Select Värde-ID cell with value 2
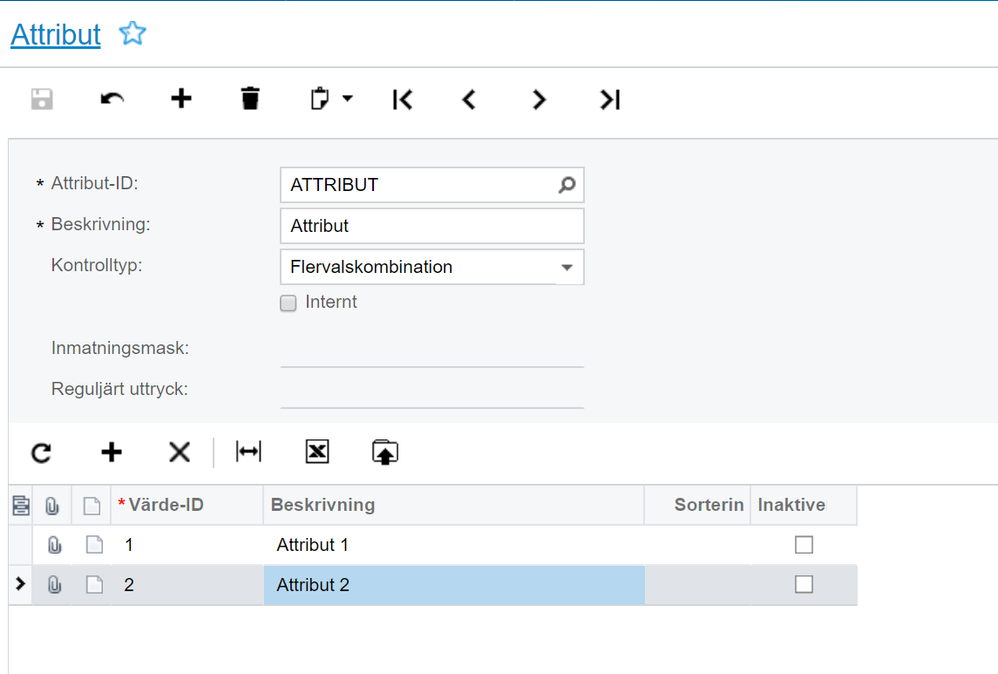Viewport: 998px width, 674px height. click(188, 585)
